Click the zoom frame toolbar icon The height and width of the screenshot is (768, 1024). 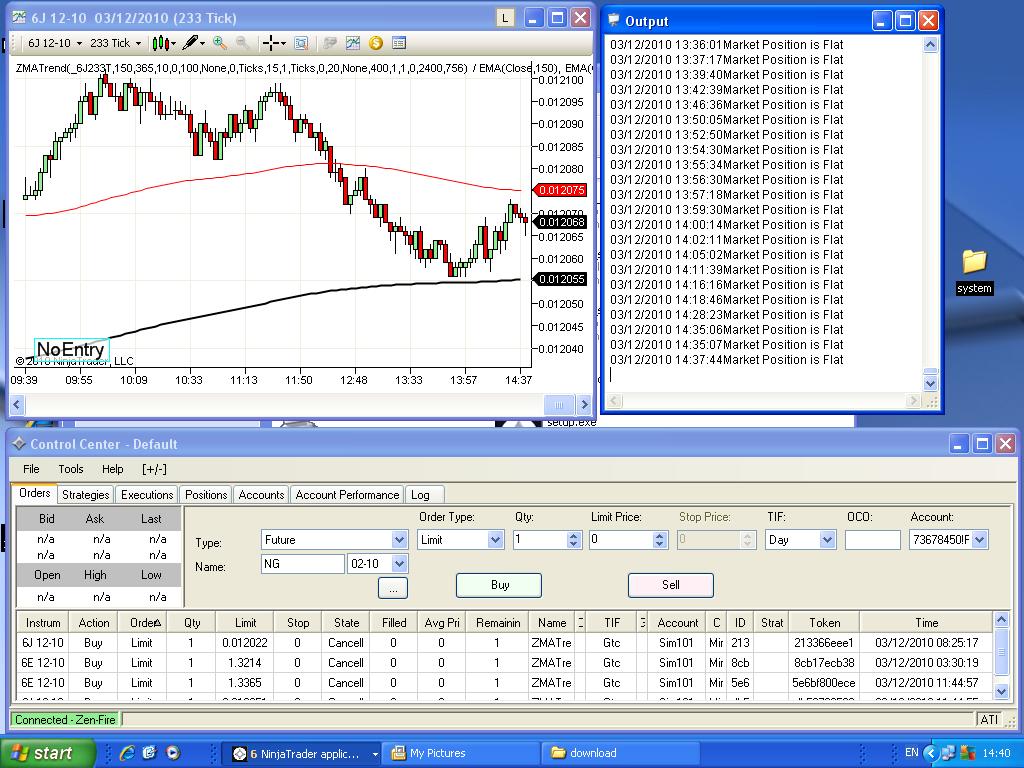coord(301,43)
